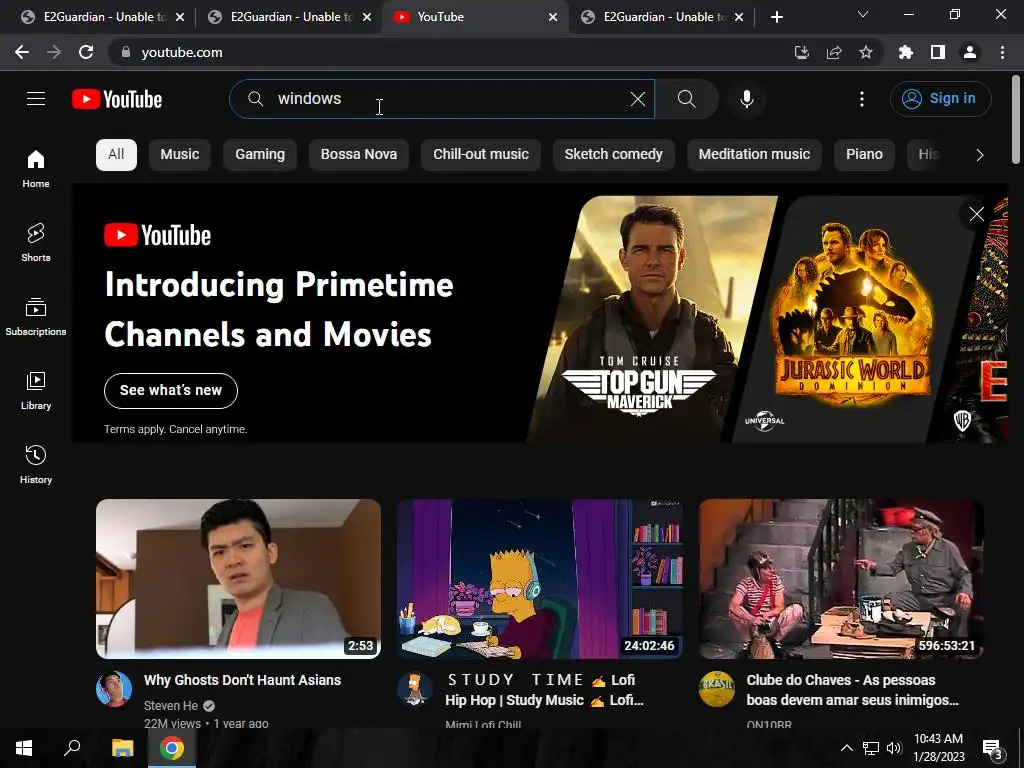Screen dimensions: 1024x768
Task: Open Library in sidebar
Action: coord(36,391)
